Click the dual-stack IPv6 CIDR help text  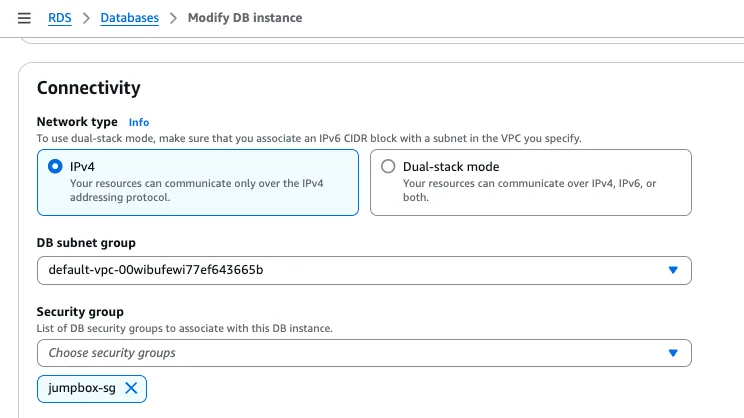pyautogui.click(x=309, y=139)
